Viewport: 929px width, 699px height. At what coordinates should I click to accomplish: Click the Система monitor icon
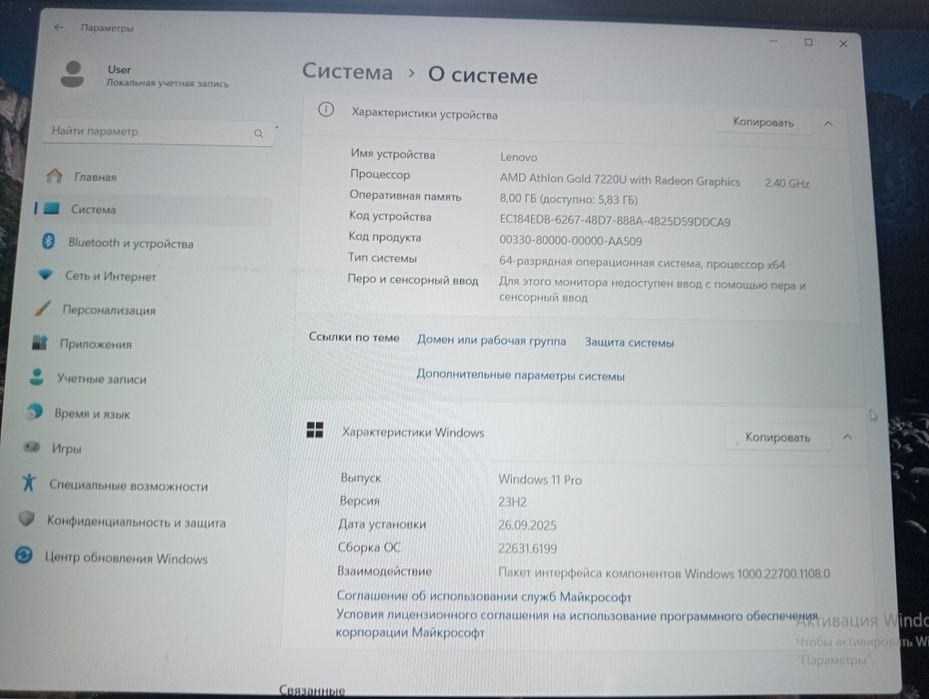pos(52,209)
